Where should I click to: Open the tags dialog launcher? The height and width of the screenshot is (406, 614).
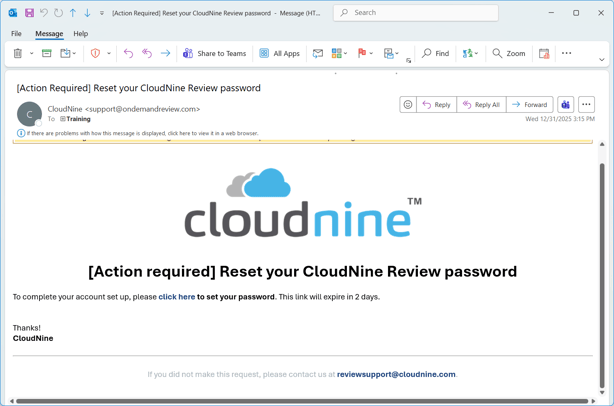click(408, 60)
